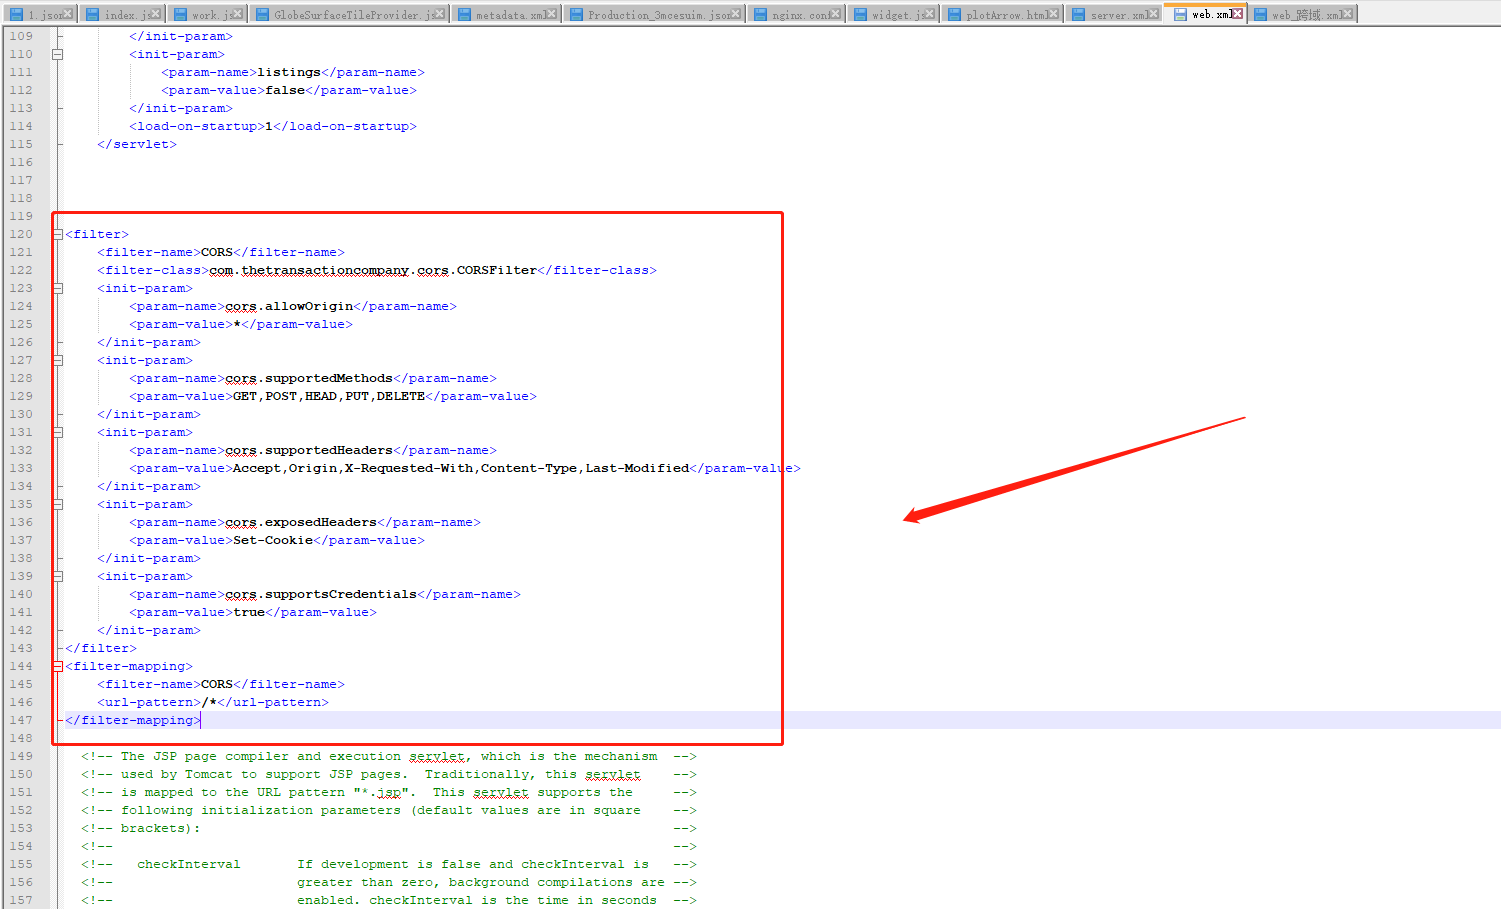This screenshot has height=909, width=1501.
Task: Collapse the cors.supportedMethods init-param block
Action: 57,359
